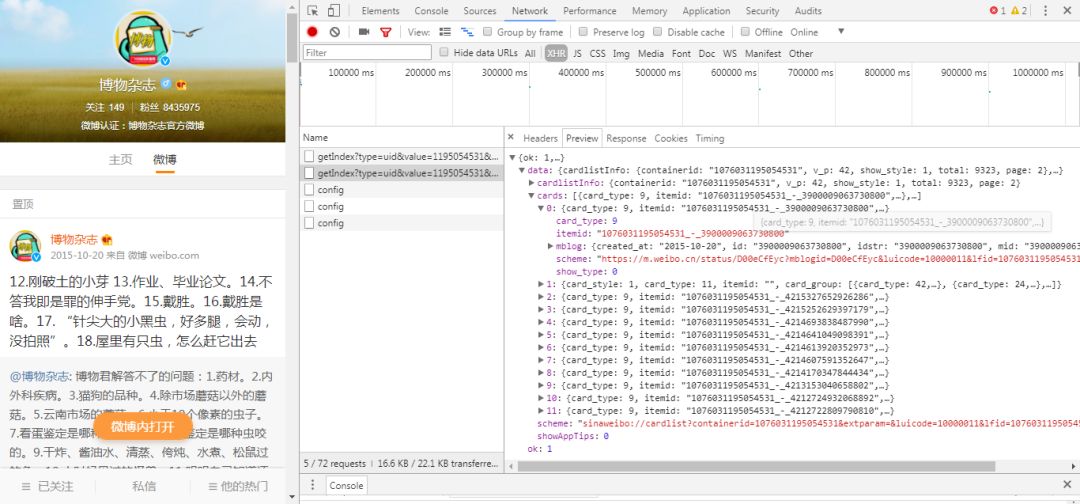This screenshot has width=1080, height=504.
Task: Expand the cardlistInfo node
Action: point(532,183)
